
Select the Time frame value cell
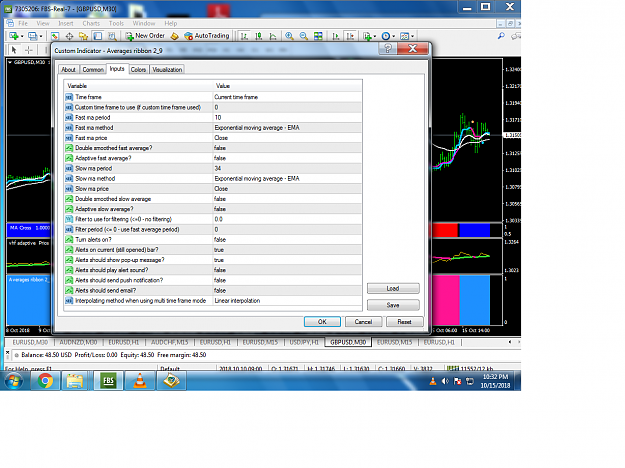(x=287, y=97)
